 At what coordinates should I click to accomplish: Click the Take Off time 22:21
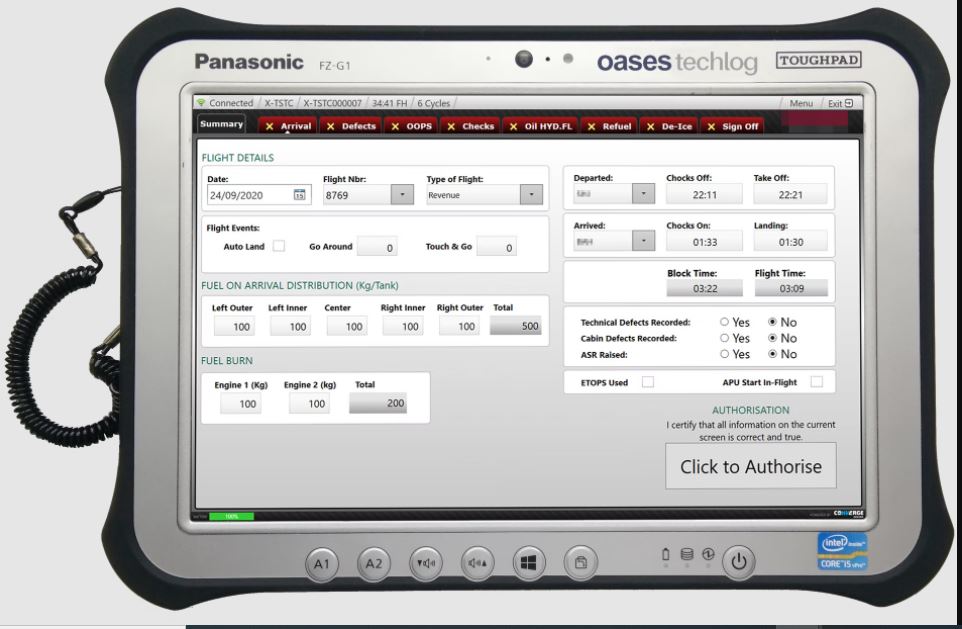790,194
